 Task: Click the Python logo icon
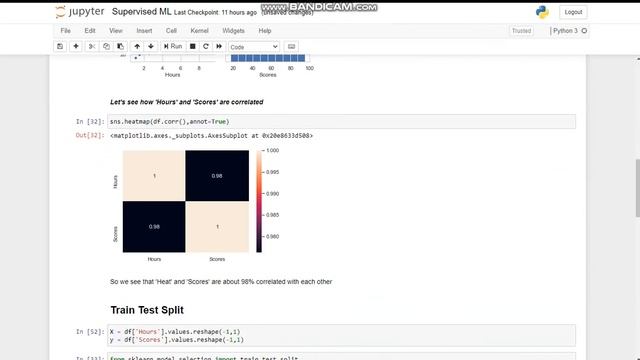click(x=542, y=12)
